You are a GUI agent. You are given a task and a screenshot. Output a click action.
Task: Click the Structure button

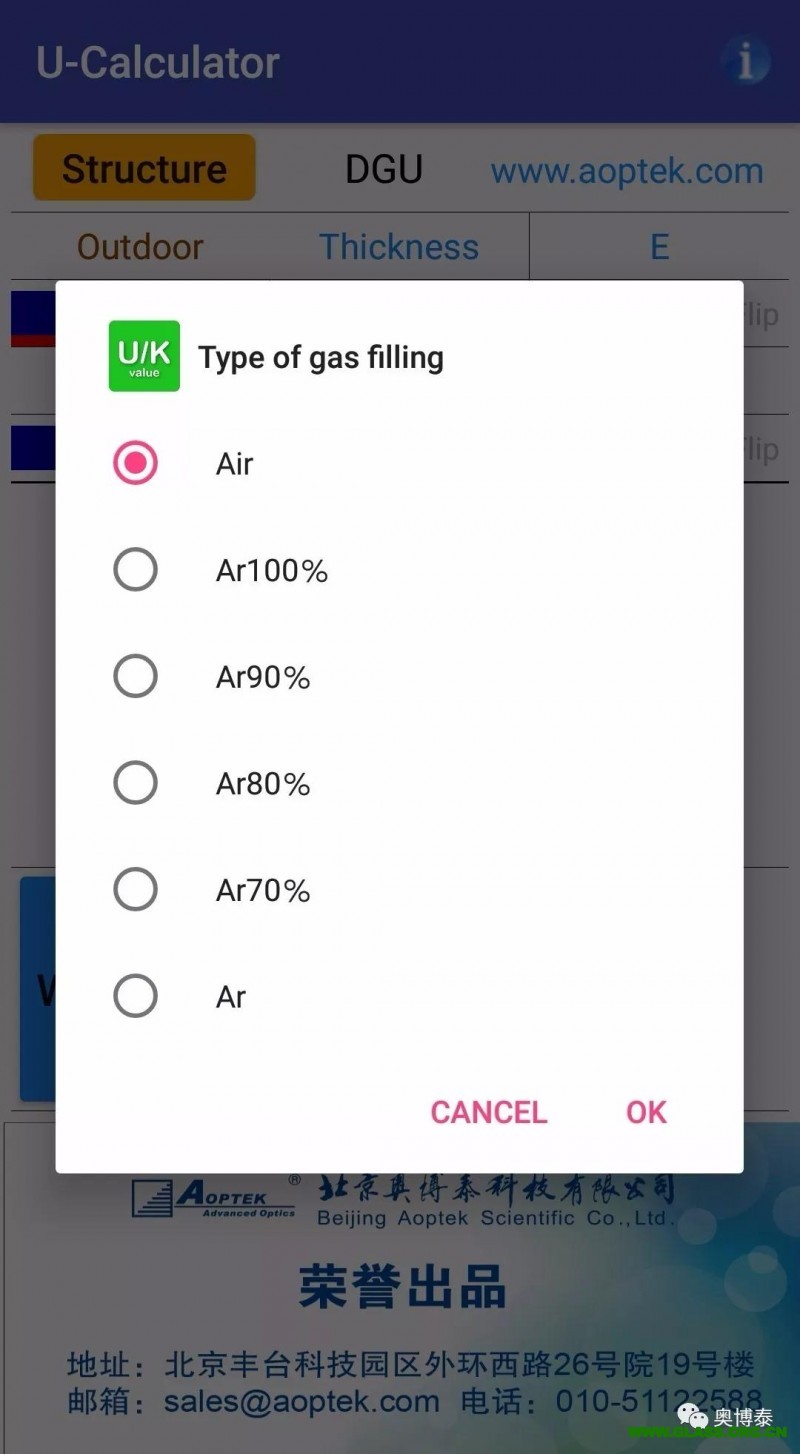click(x=144, y=168)
